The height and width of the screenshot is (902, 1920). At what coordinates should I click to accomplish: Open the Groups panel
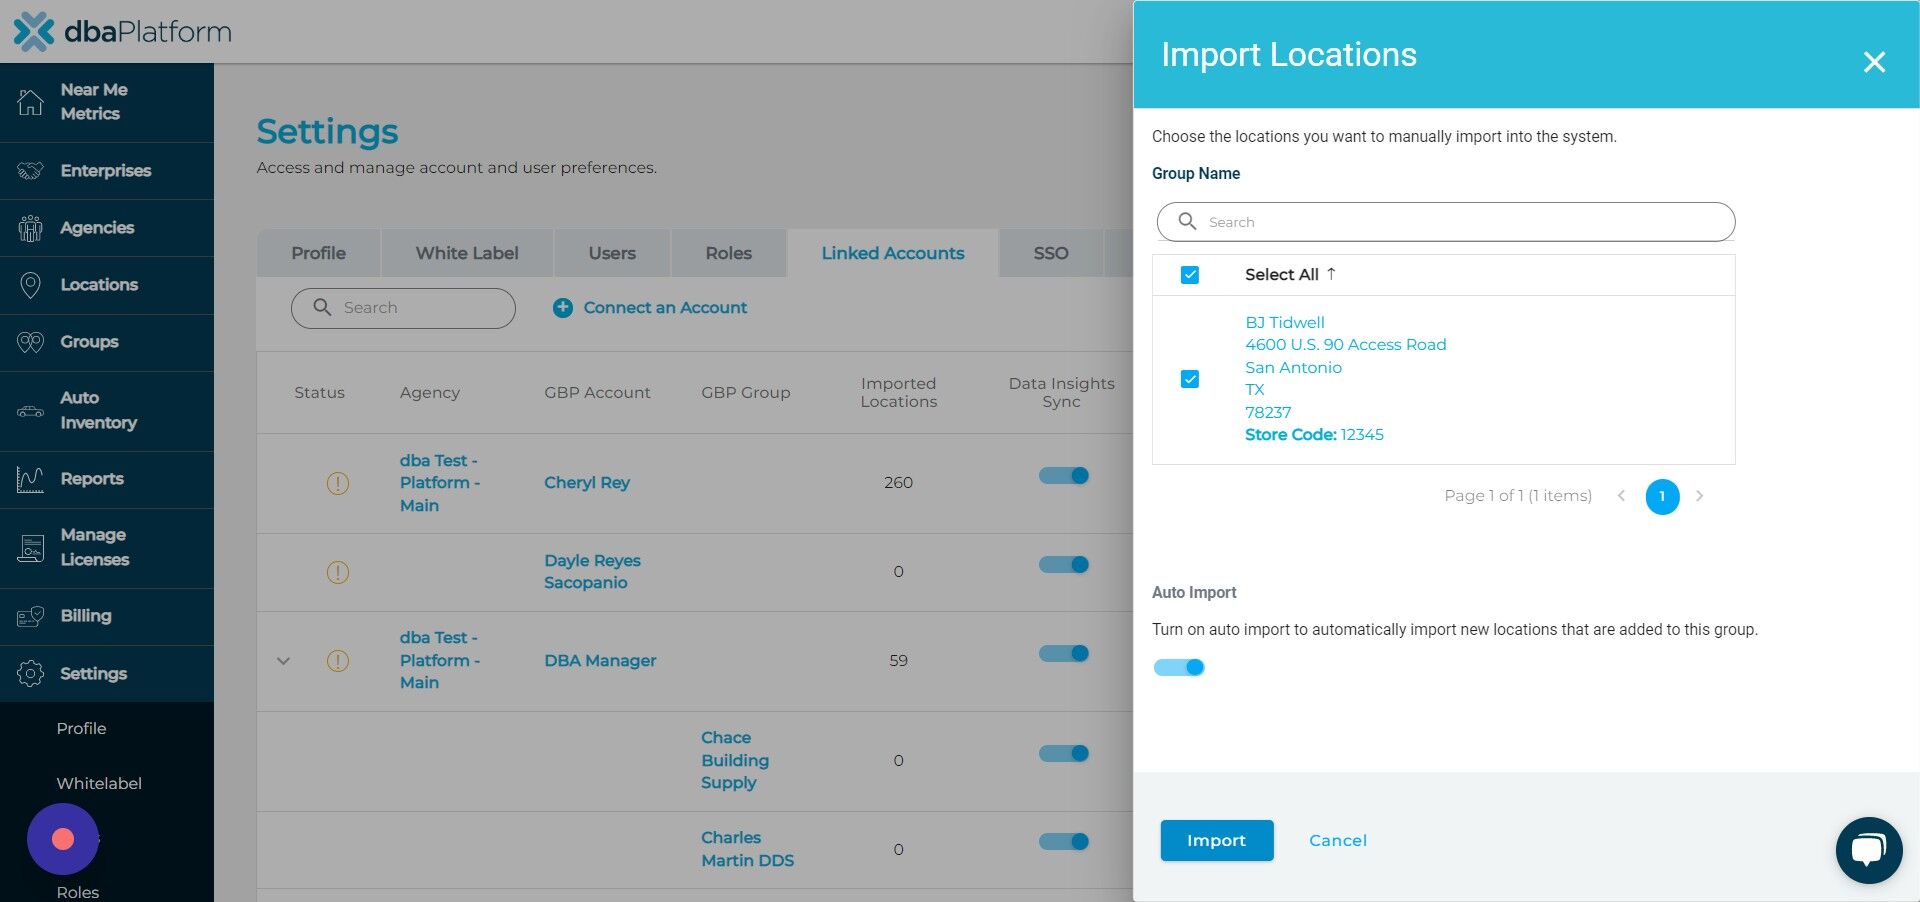click(88, 341)
